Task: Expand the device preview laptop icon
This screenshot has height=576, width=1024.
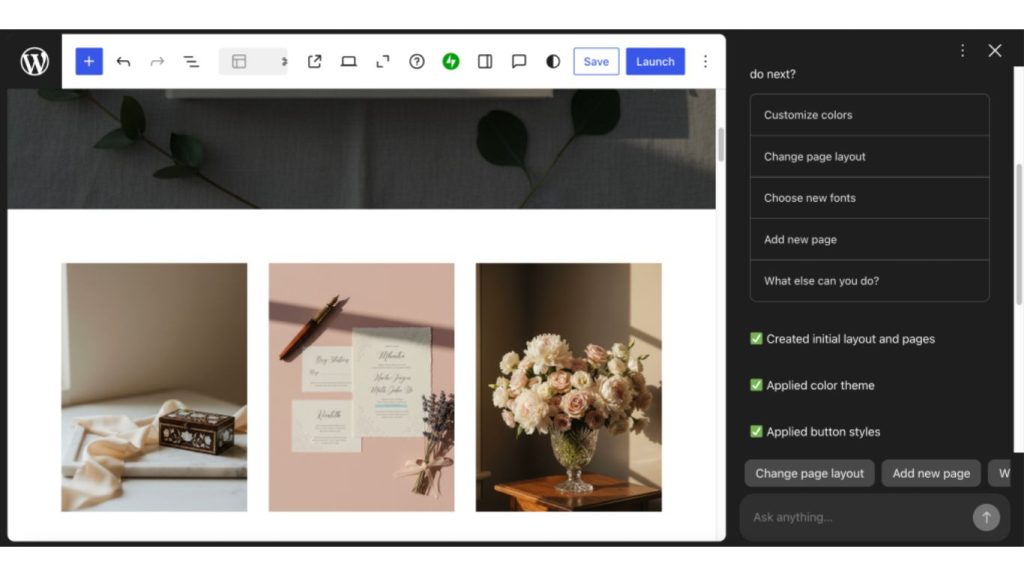Action: [348, 61]
